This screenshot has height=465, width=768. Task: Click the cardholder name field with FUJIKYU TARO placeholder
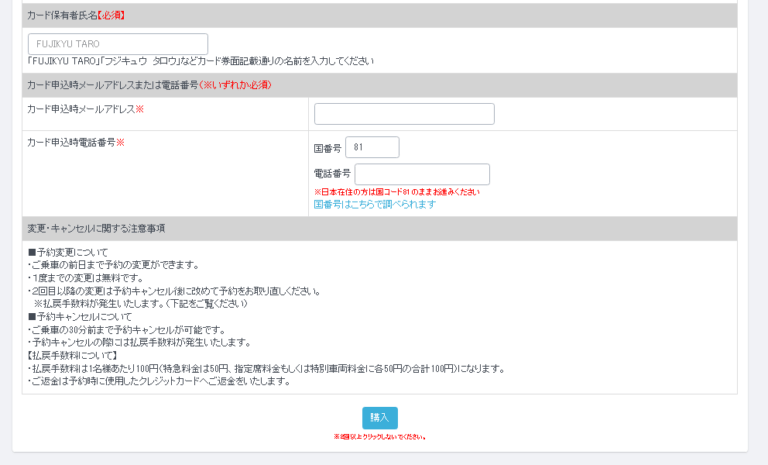point(118,44)
